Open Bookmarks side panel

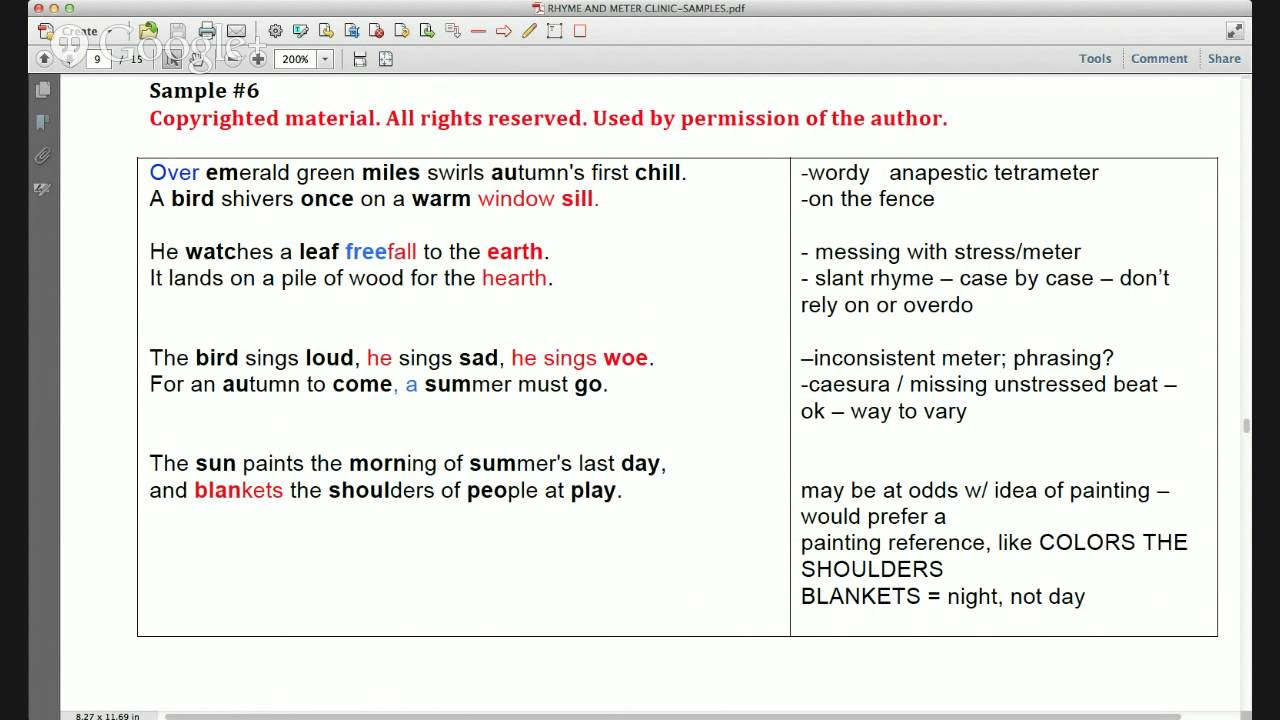(42, 123)
